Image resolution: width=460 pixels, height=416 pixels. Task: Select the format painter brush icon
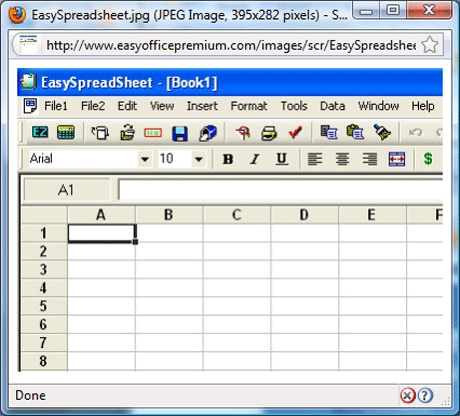[382, 132]
